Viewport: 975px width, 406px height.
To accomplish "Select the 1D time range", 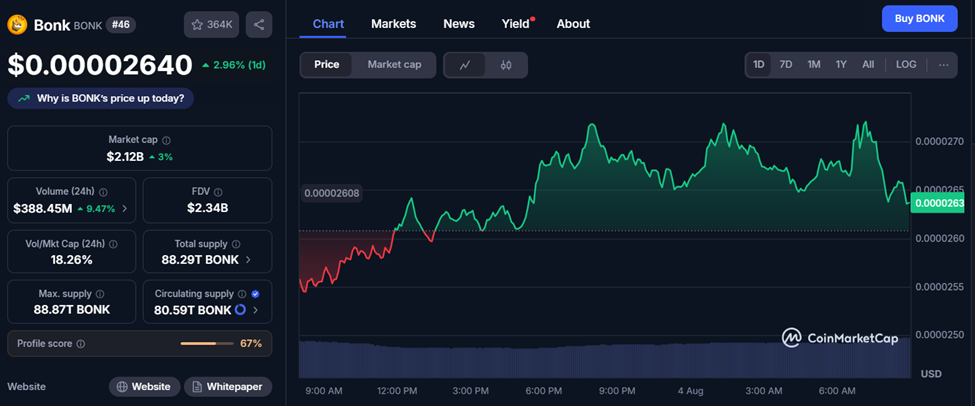I will tap(759, 65).
